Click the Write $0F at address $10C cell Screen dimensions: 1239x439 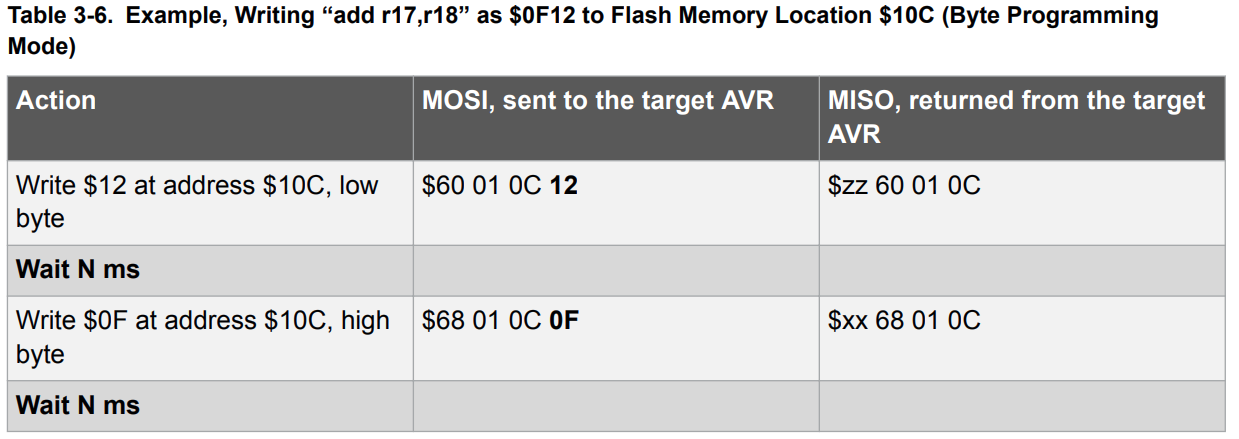tap(203, 337)
